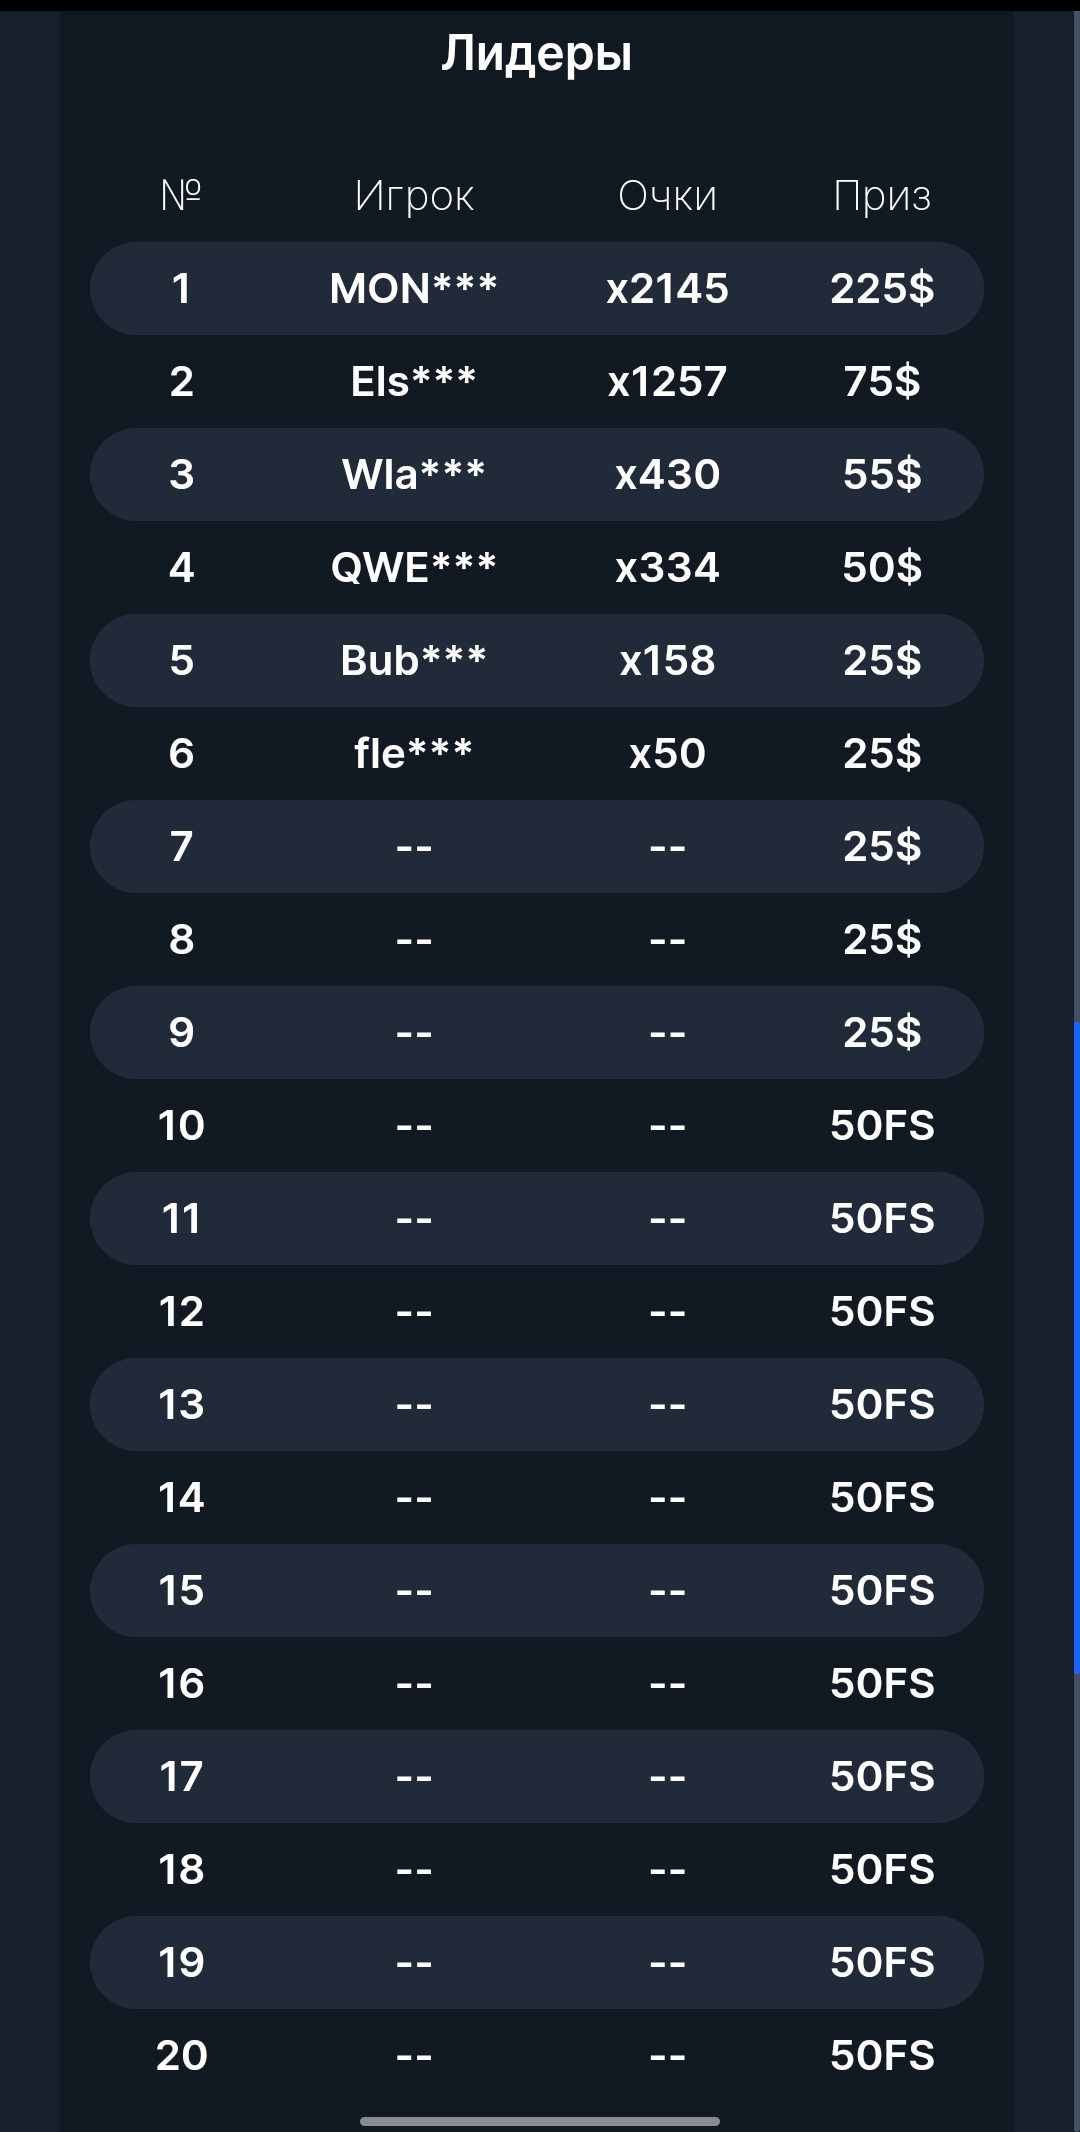This screenshot has width=1080, height=2132.
Task: Click the Приз column header
Action: pos(882,196)
